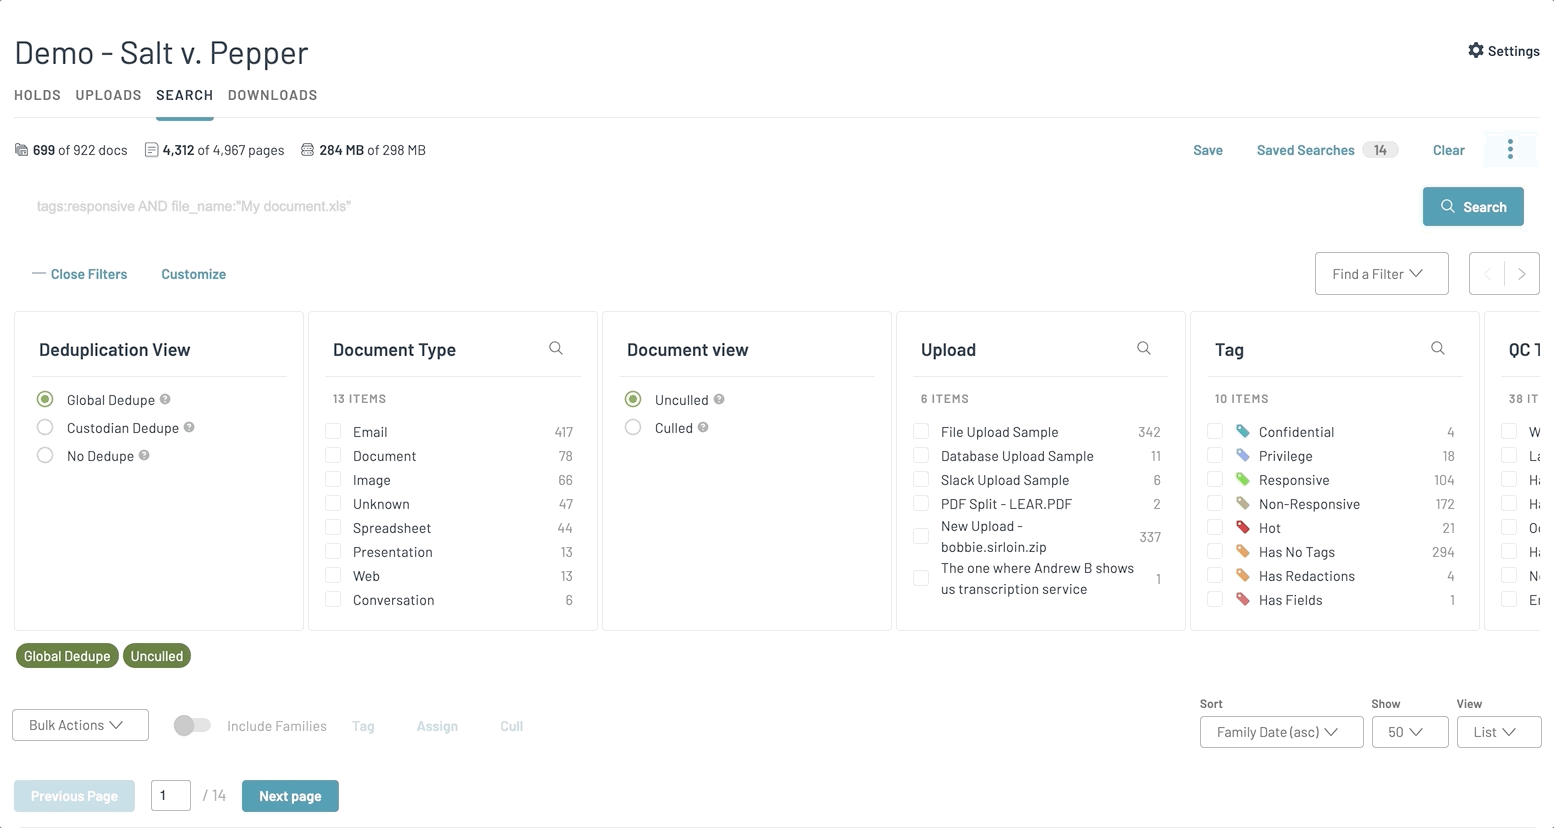Click the Responsive green tag icon
This screenshot has width=1554, height=828.
tap(1243, 479)
